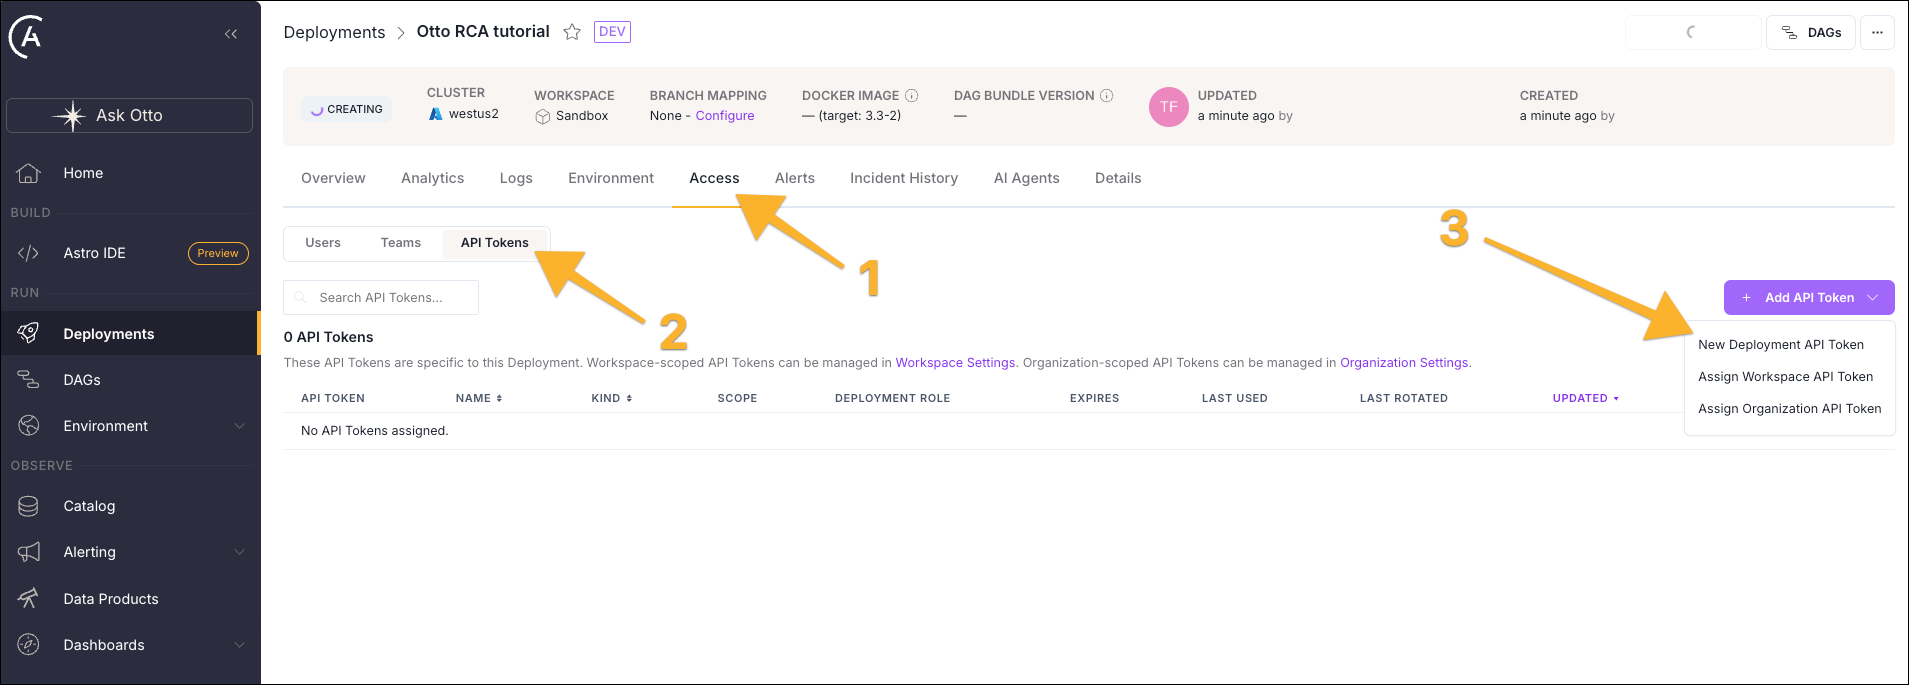Viewport: 1909px width, 685px height.
Task: Click the DAGs sidebar icon
Action: coord(28,380)
